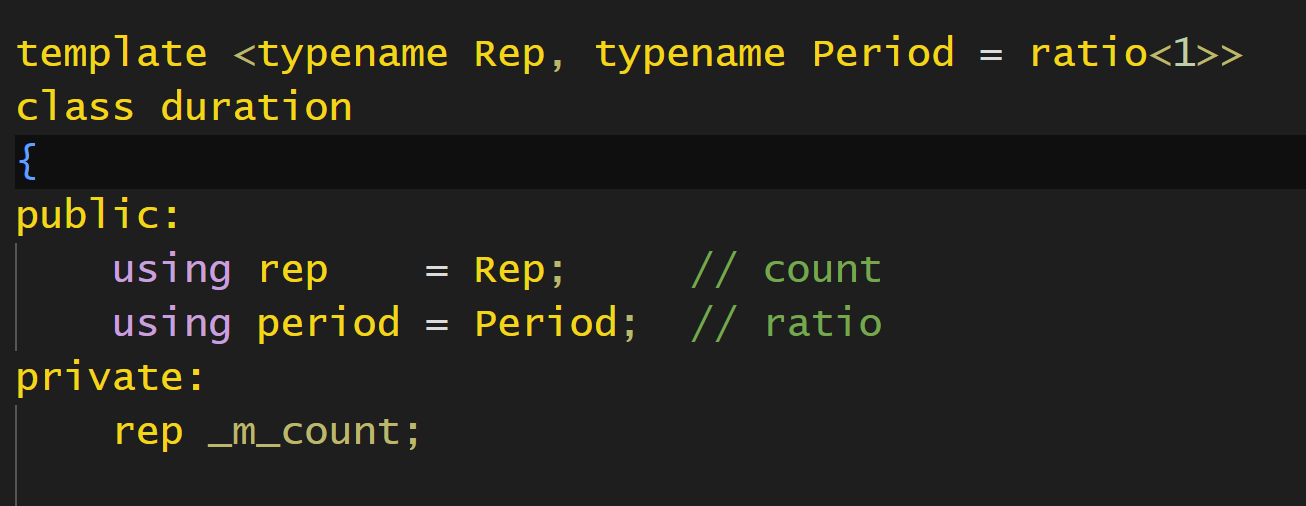
Task: Click the using keyword before period
Action: coord(171,323)
